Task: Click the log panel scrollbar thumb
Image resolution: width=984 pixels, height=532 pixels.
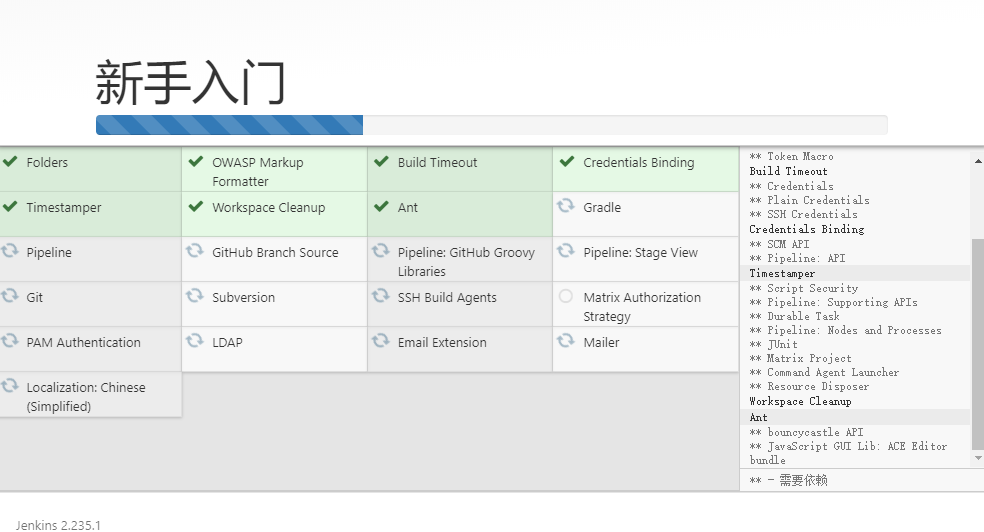Action: click(x=977, y=344)
